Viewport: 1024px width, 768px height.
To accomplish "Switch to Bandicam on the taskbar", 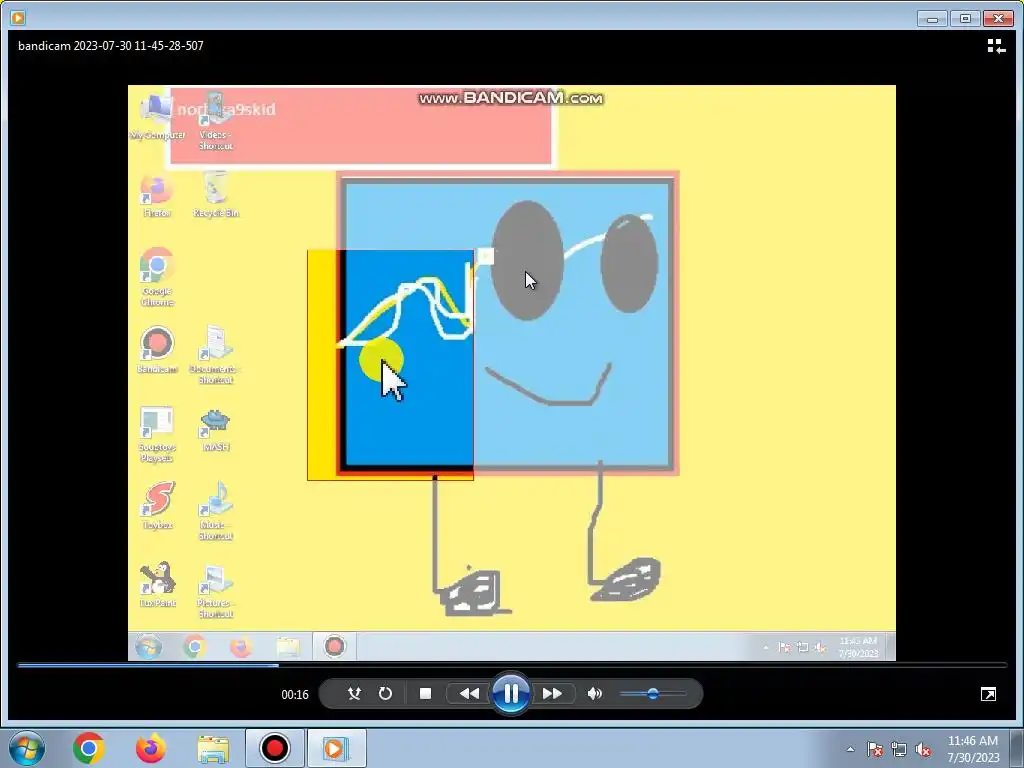I will coord(274,748).
